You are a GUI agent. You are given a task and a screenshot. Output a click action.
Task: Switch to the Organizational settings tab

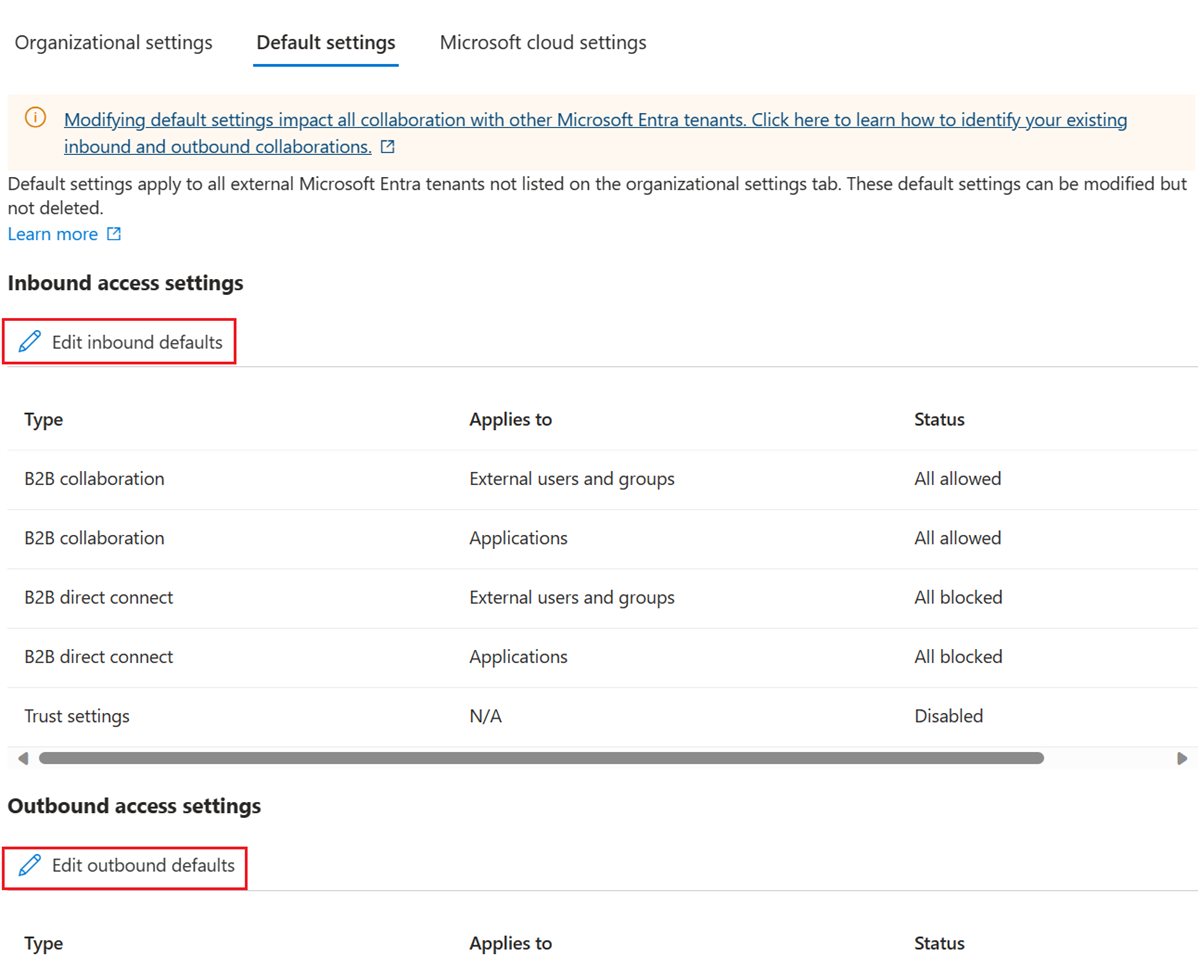pyautogui.click(x=113, y=42)
